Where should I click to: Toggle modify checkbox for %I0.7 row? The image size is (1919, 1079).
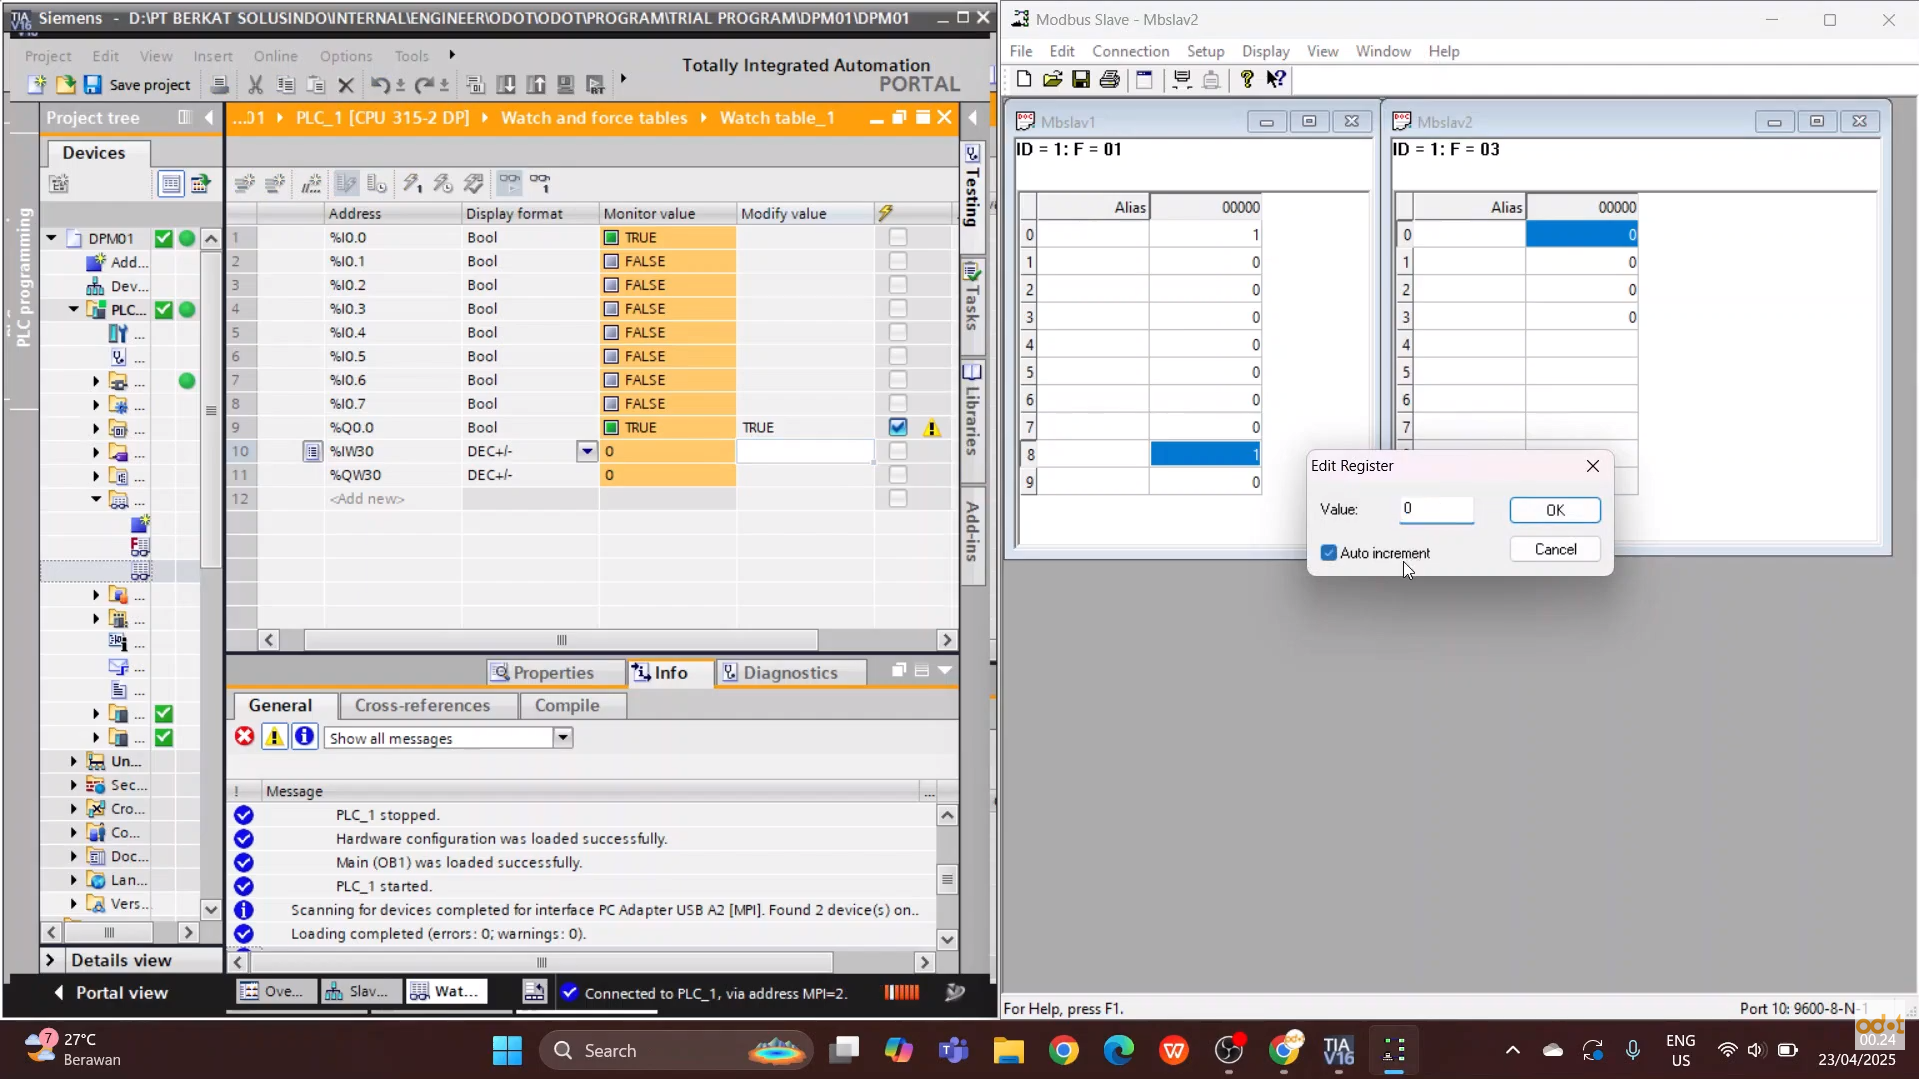point(898,404)
